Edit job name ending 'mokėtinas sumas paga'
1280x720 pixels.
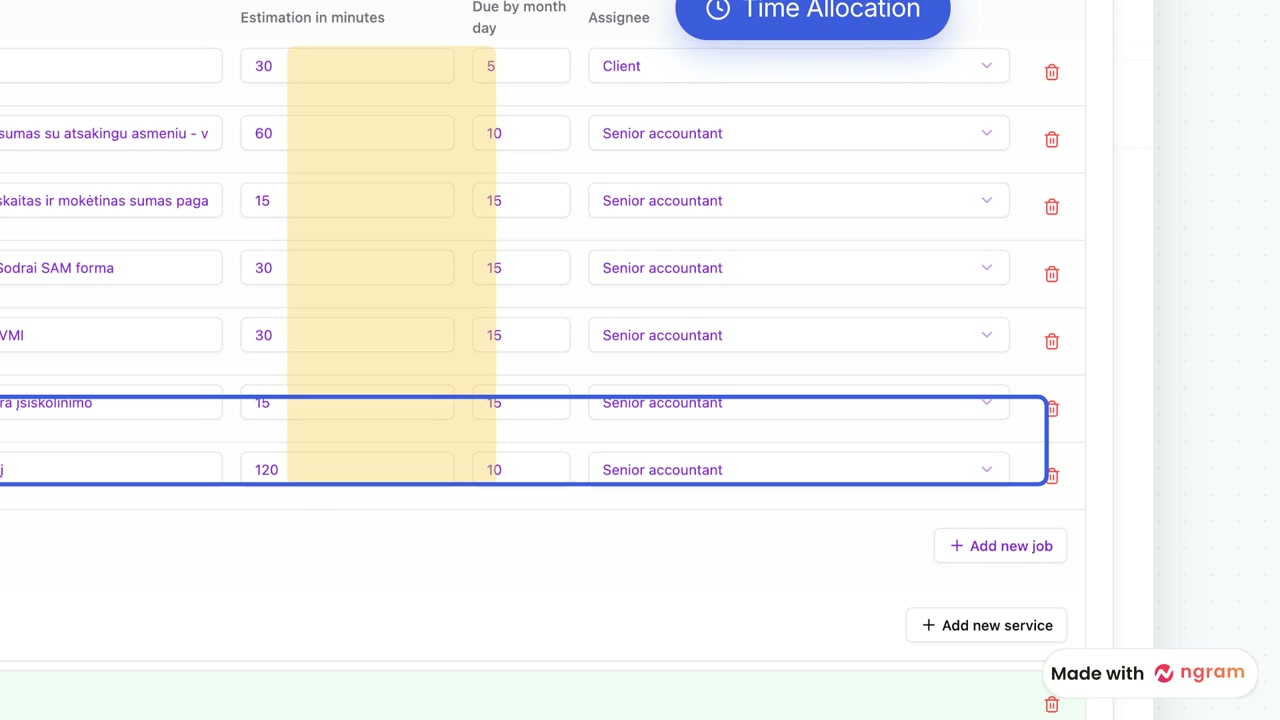(x=111, y=200)
